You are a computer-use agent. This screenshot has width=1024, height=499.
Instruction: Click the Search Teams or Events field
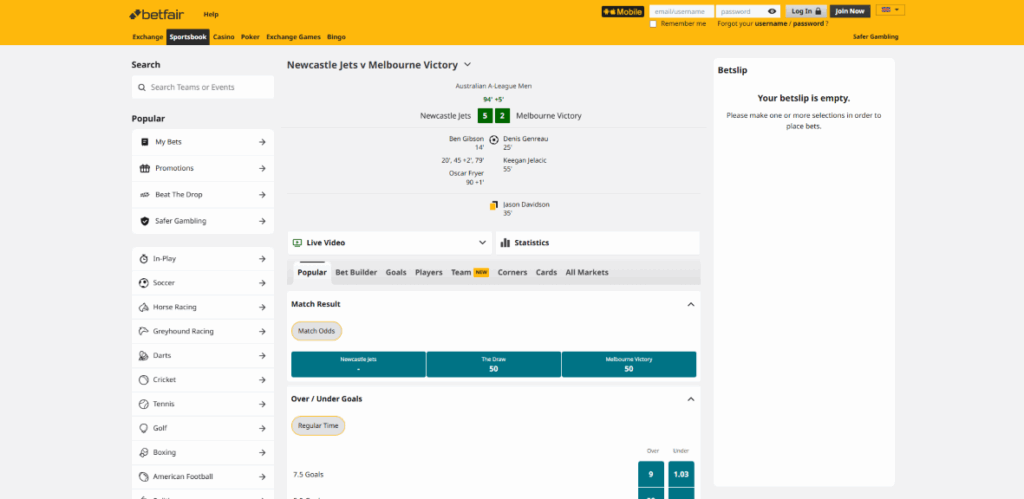pos(202,88)
